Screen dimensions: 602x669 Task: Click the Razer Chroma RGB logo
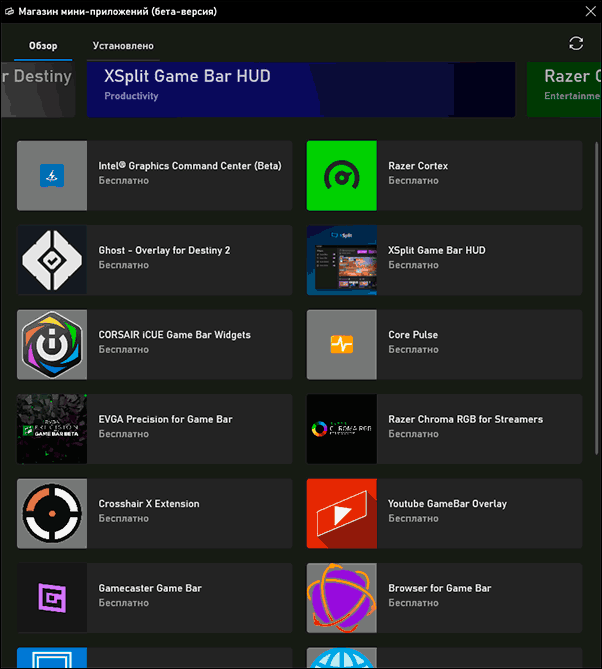[x=341, y=429]
